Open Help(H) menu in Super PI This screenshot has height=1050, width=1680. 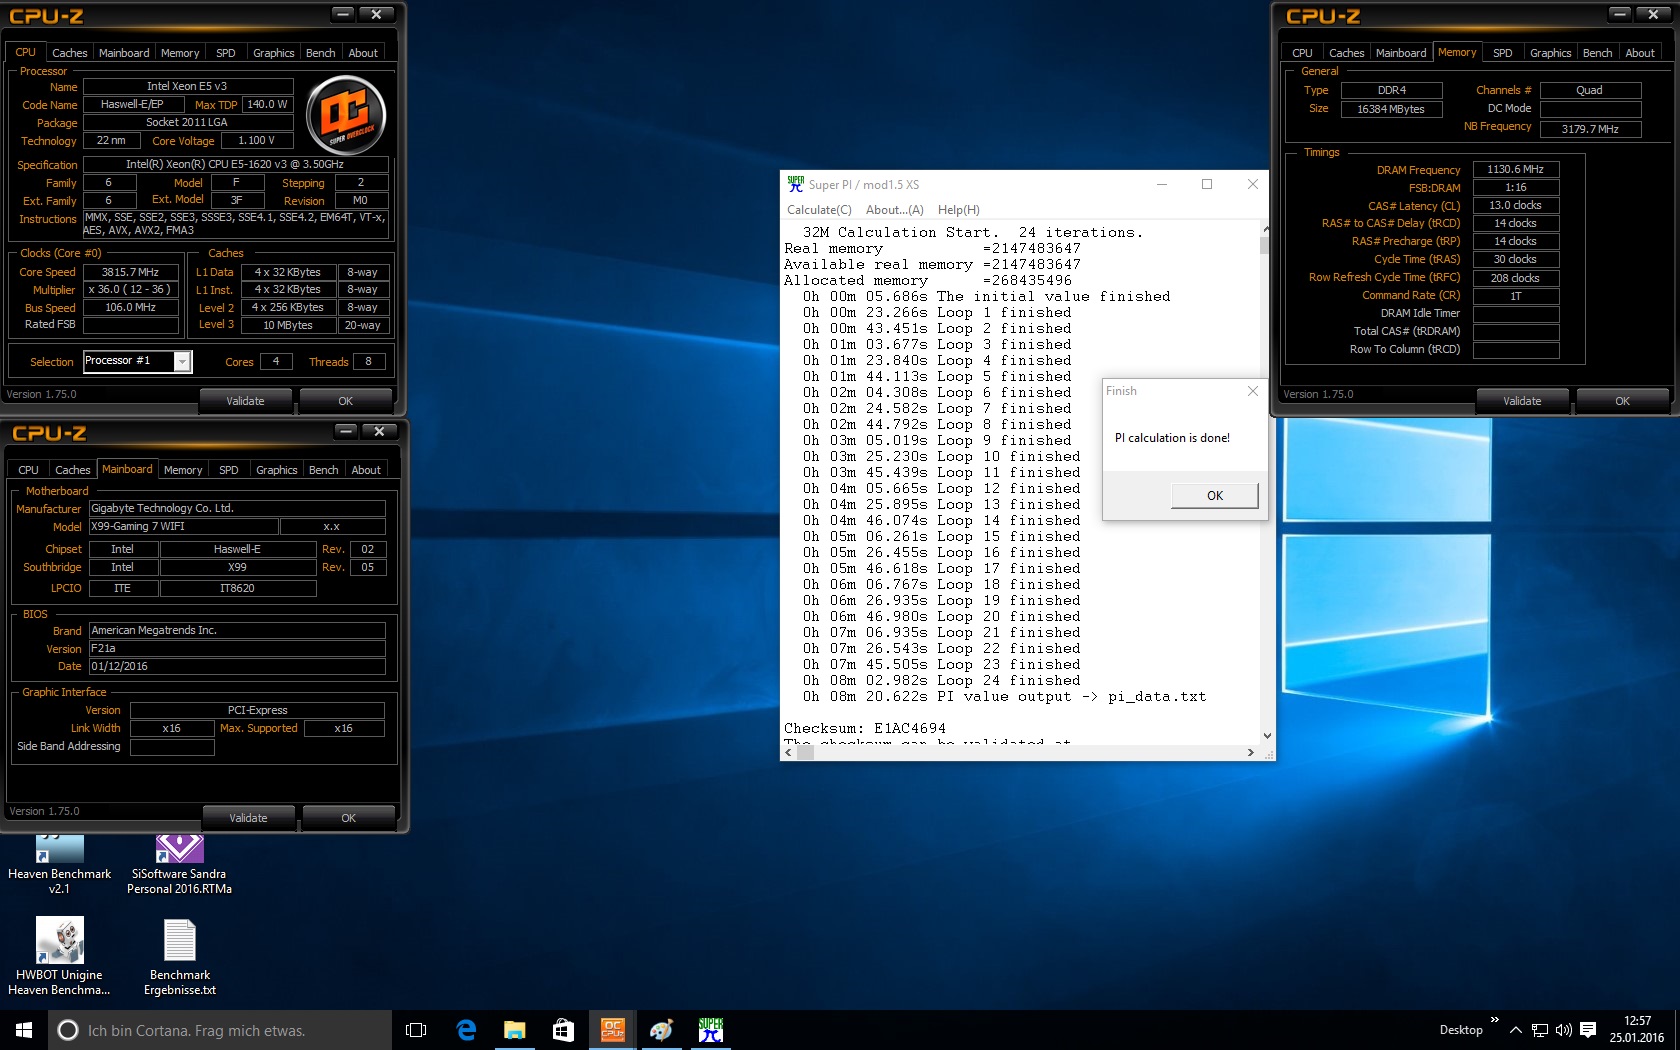tap(958, 210)
